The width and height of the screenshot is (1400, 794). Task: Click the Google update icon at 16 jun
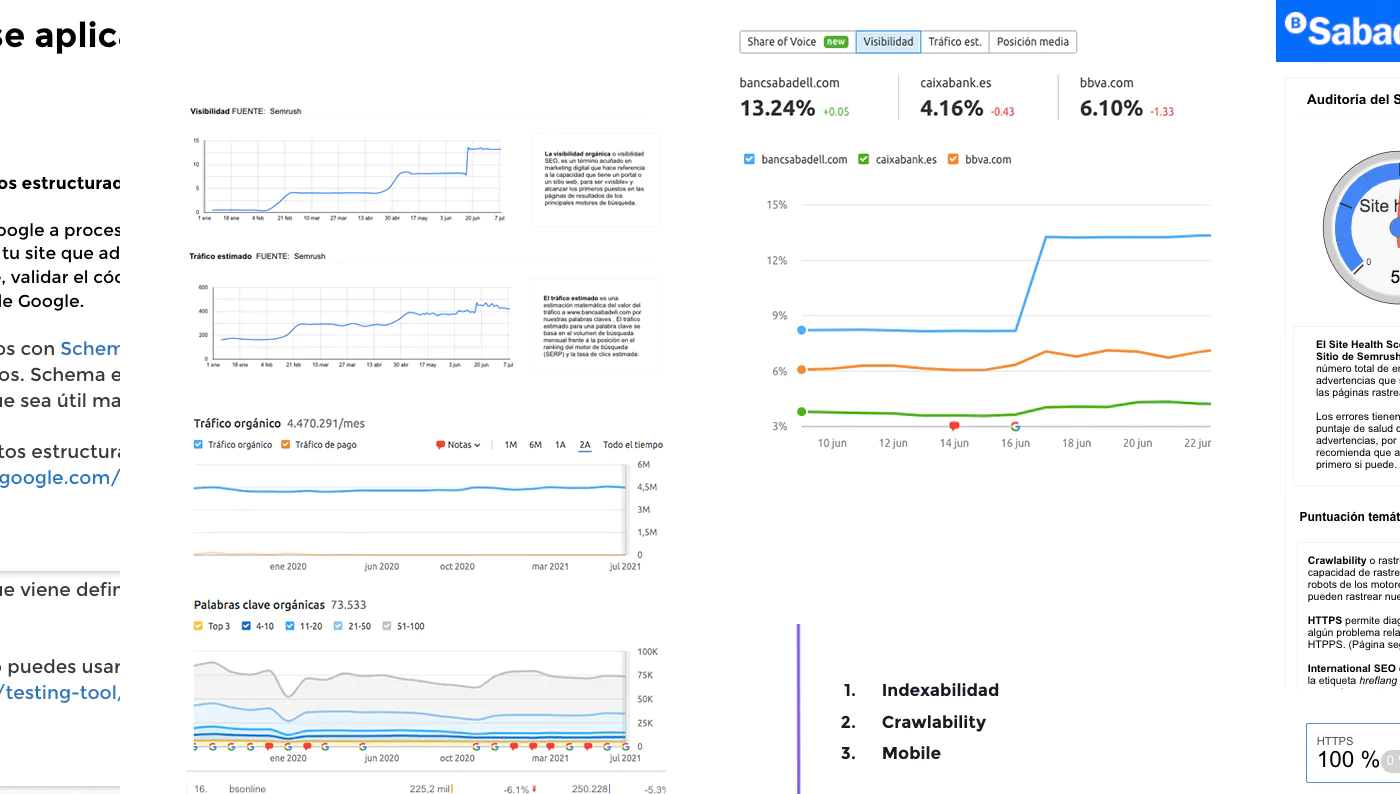coord(1015,426)
